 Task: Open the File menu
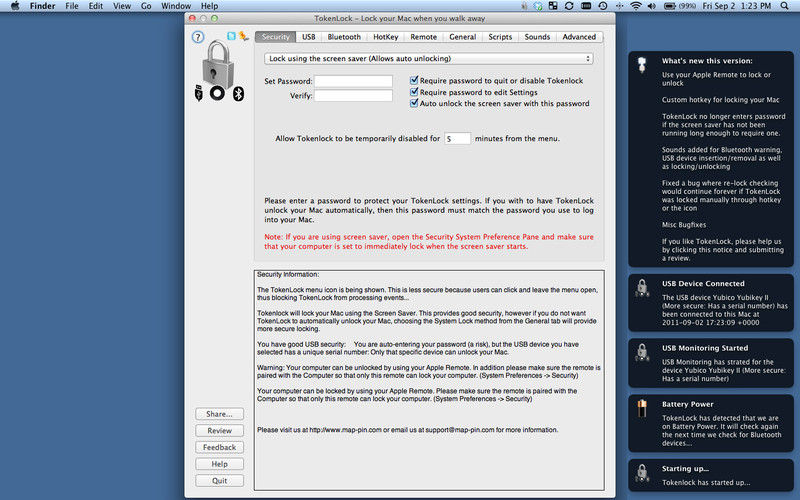(x=72, y=6)
